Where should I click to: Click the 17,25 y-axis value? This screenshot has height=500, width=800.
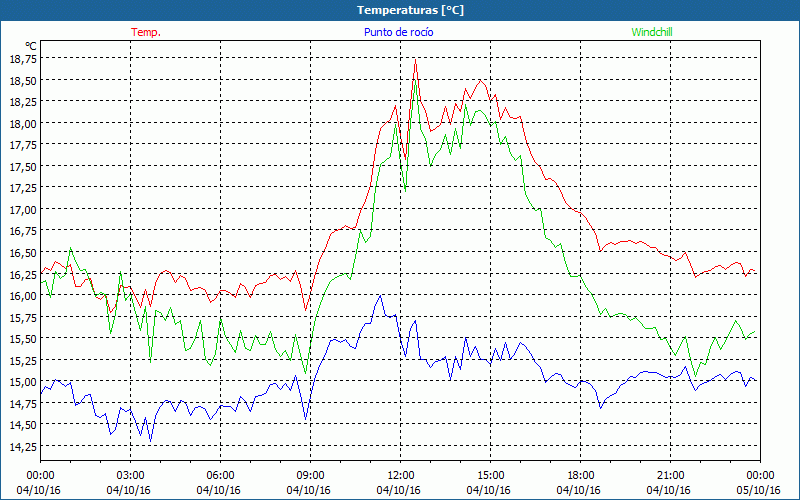(x=23, y=188)
